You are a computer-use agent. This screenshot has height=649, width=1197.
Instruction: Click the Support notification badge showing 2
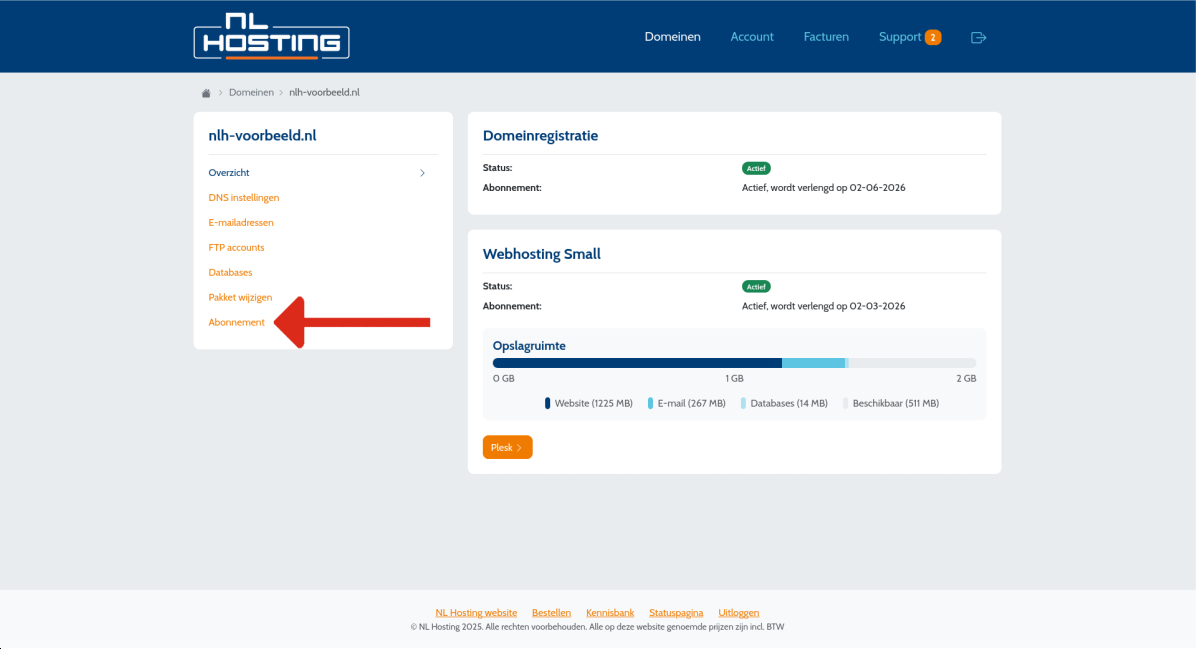(x=934, y=36)
